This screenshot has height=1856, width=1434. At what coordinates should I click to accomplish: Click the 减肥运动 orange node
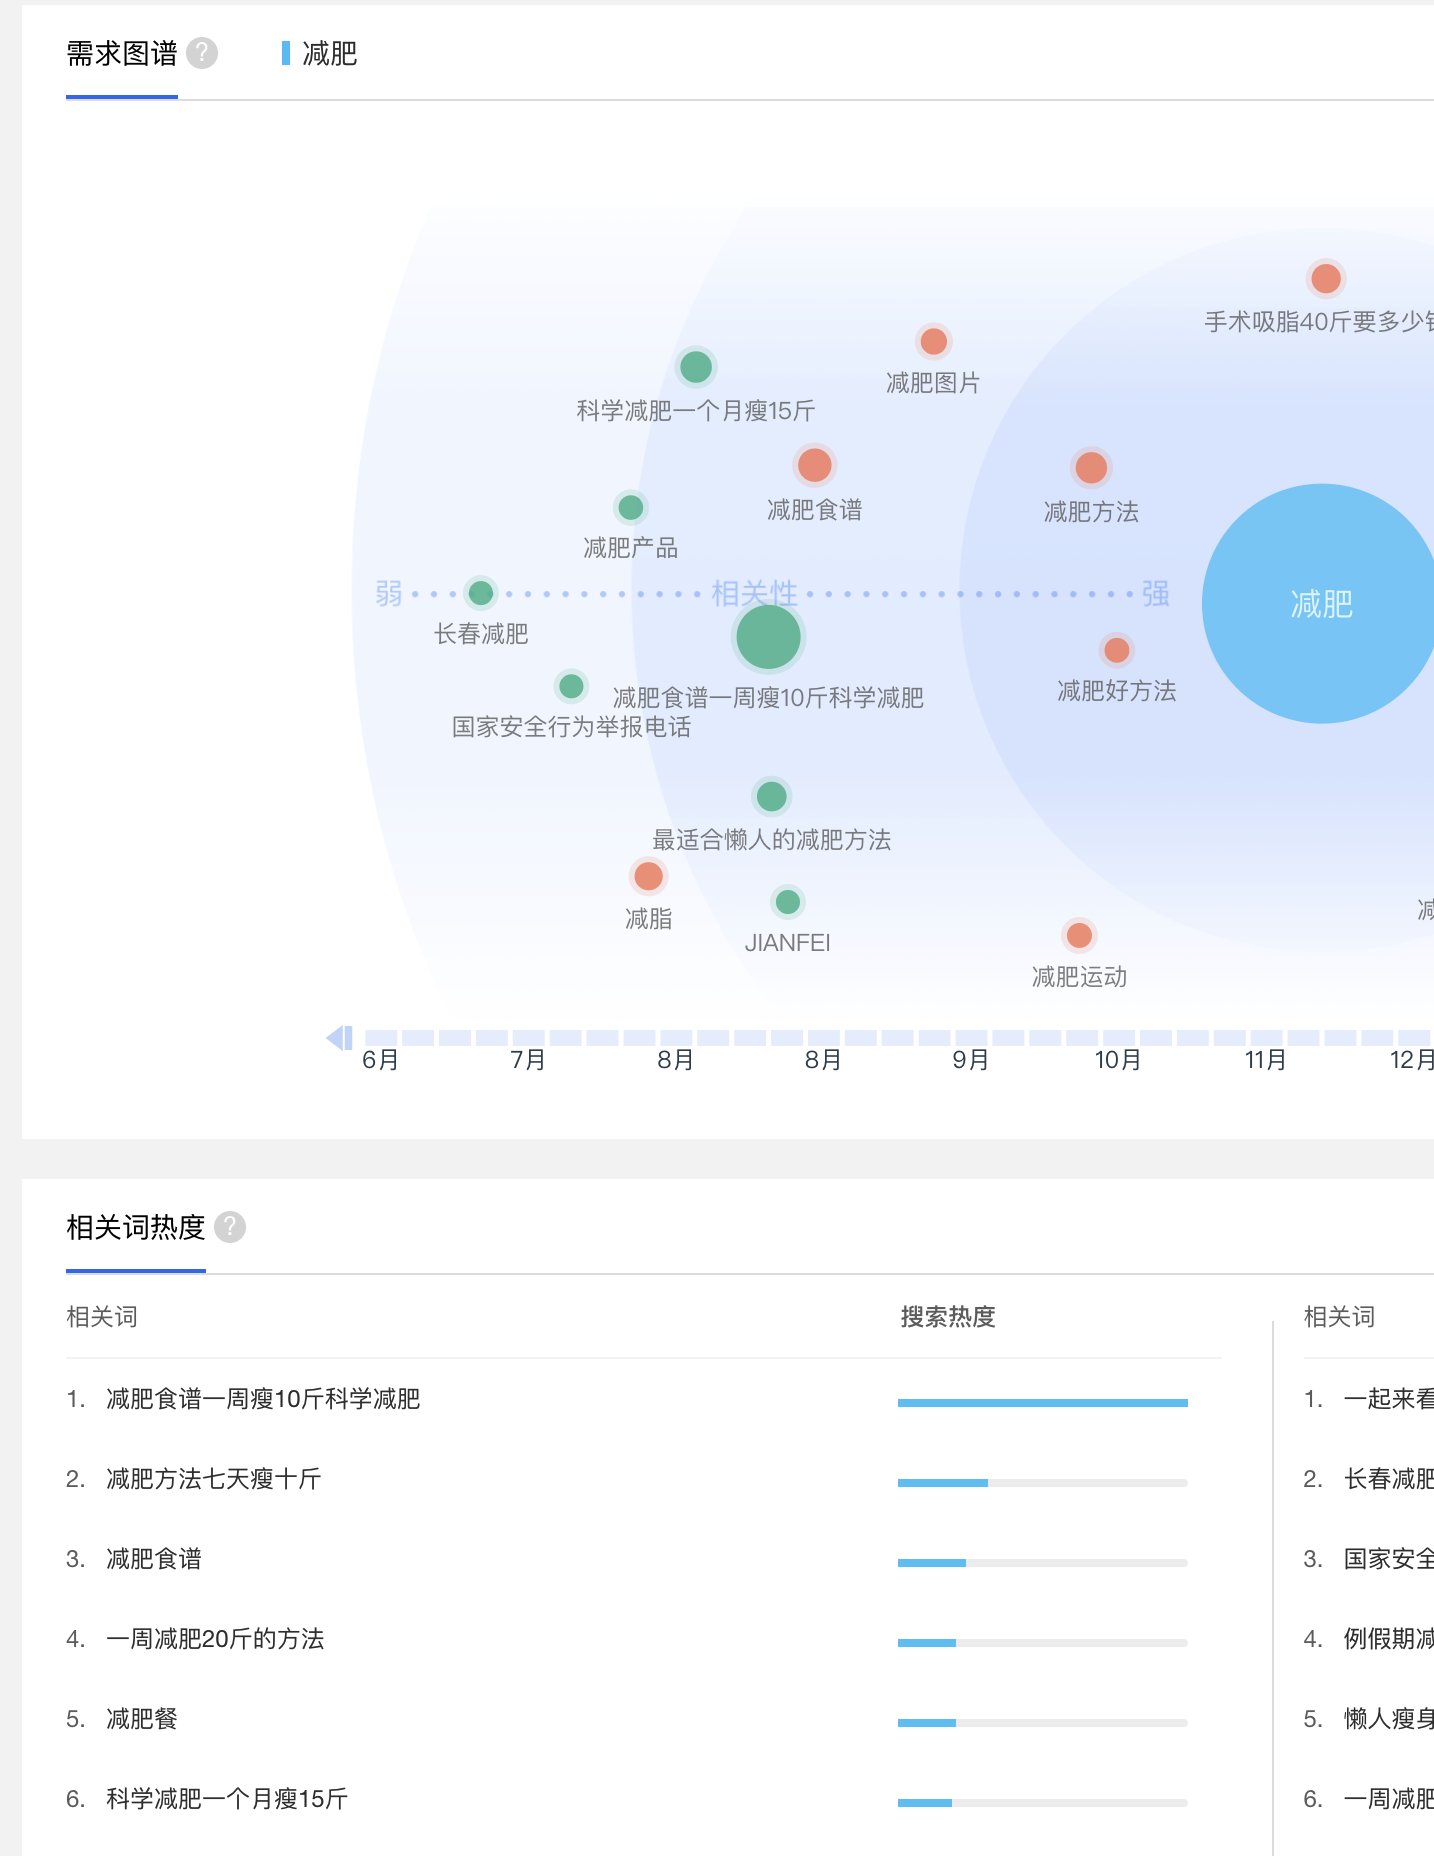(1079, 935)
